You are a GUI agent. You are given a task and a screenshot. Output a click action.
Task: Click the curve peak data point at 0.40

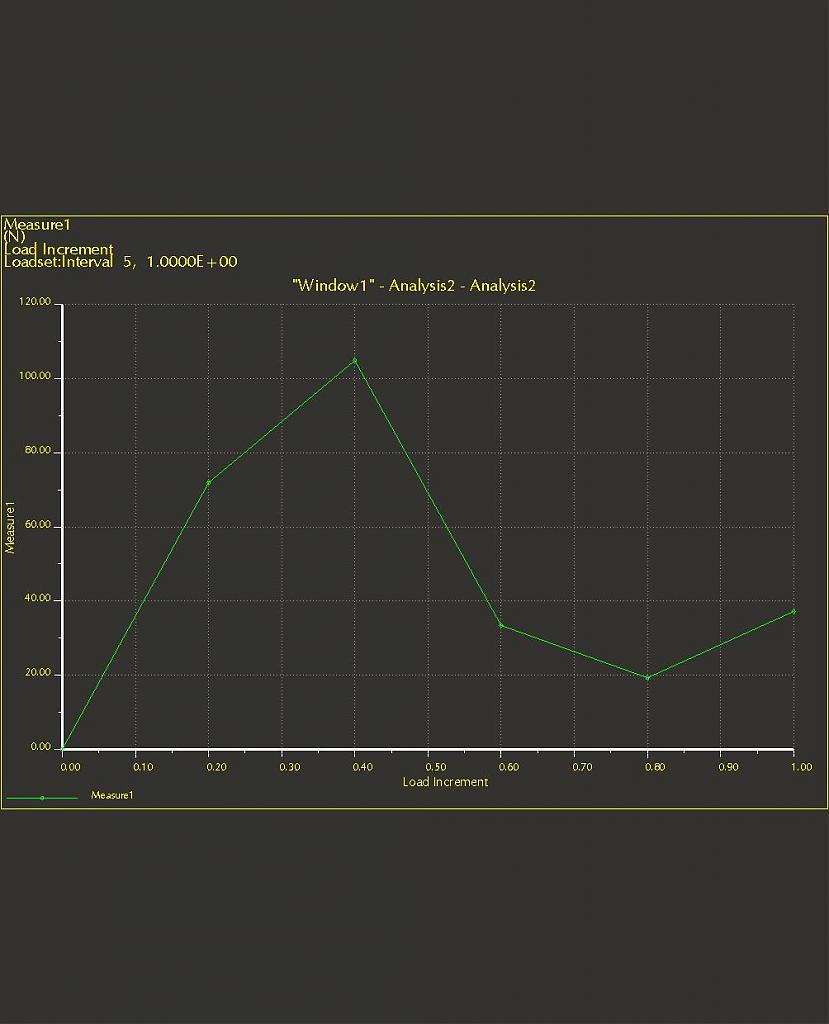click(x=355, y=360)
